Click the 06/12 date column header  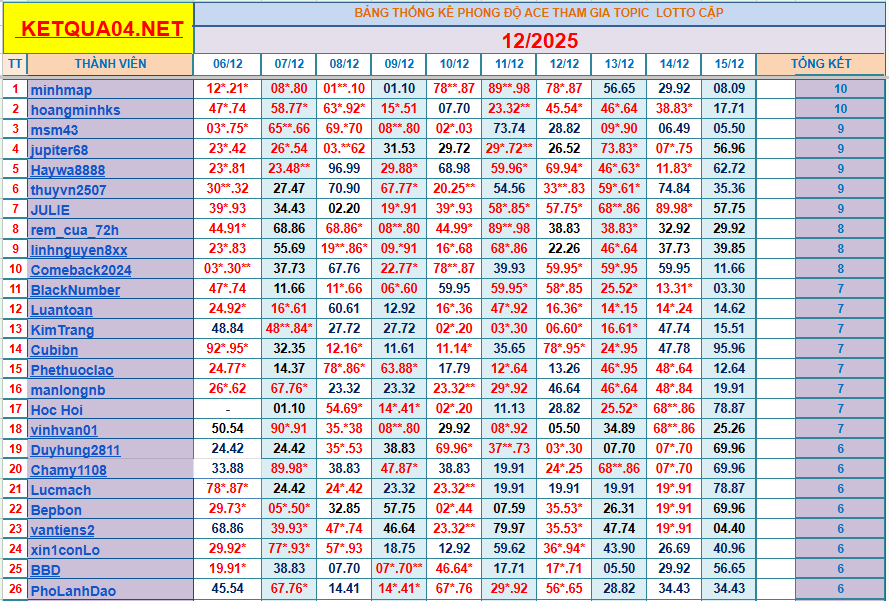click(227, 64)
